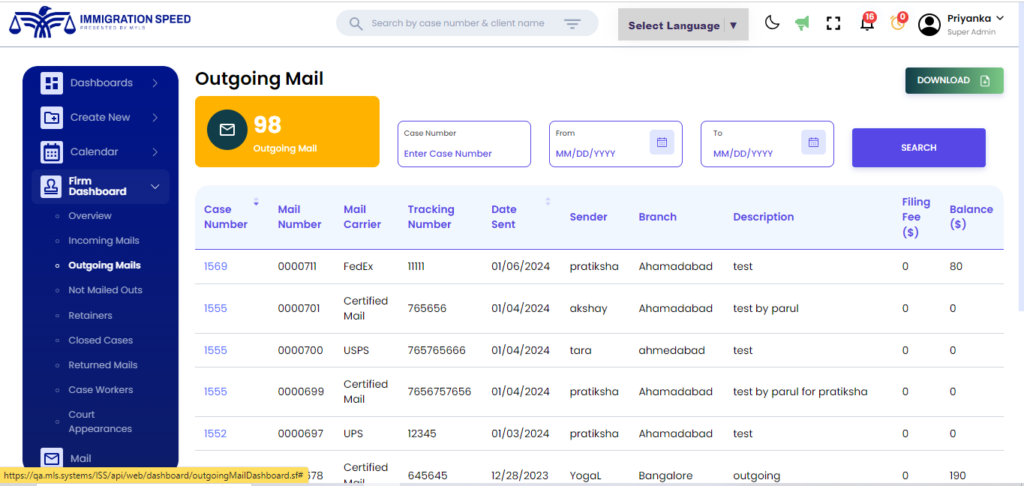This screenshot has height=486, width=1024.
Task: Click the Sender column header
Action: [588, 217]
